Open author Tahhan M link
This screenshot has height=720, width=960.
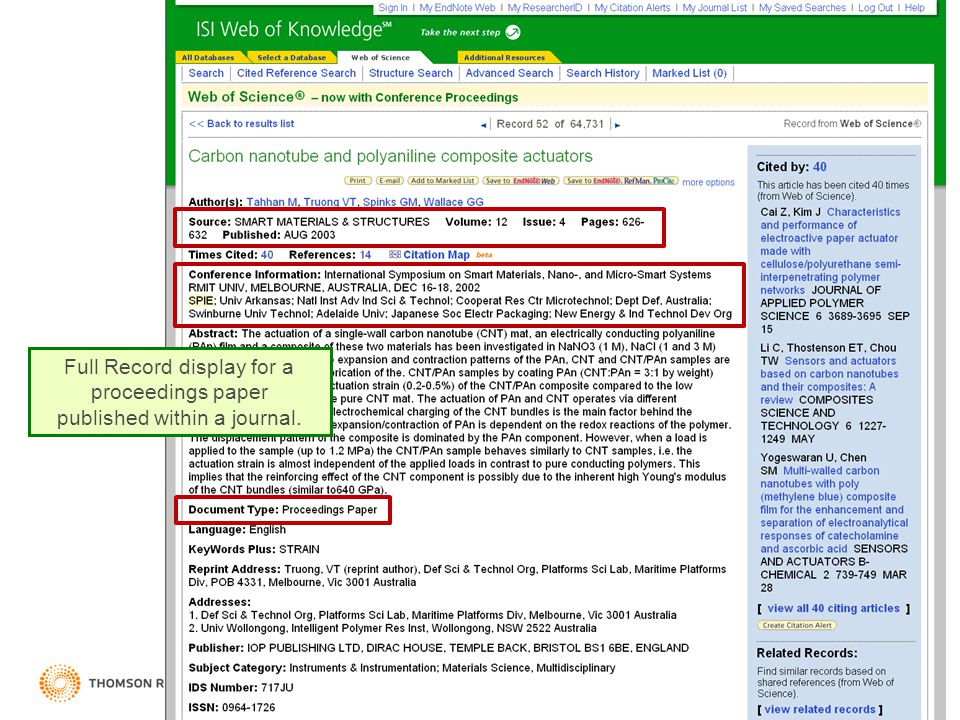point(272,202)
